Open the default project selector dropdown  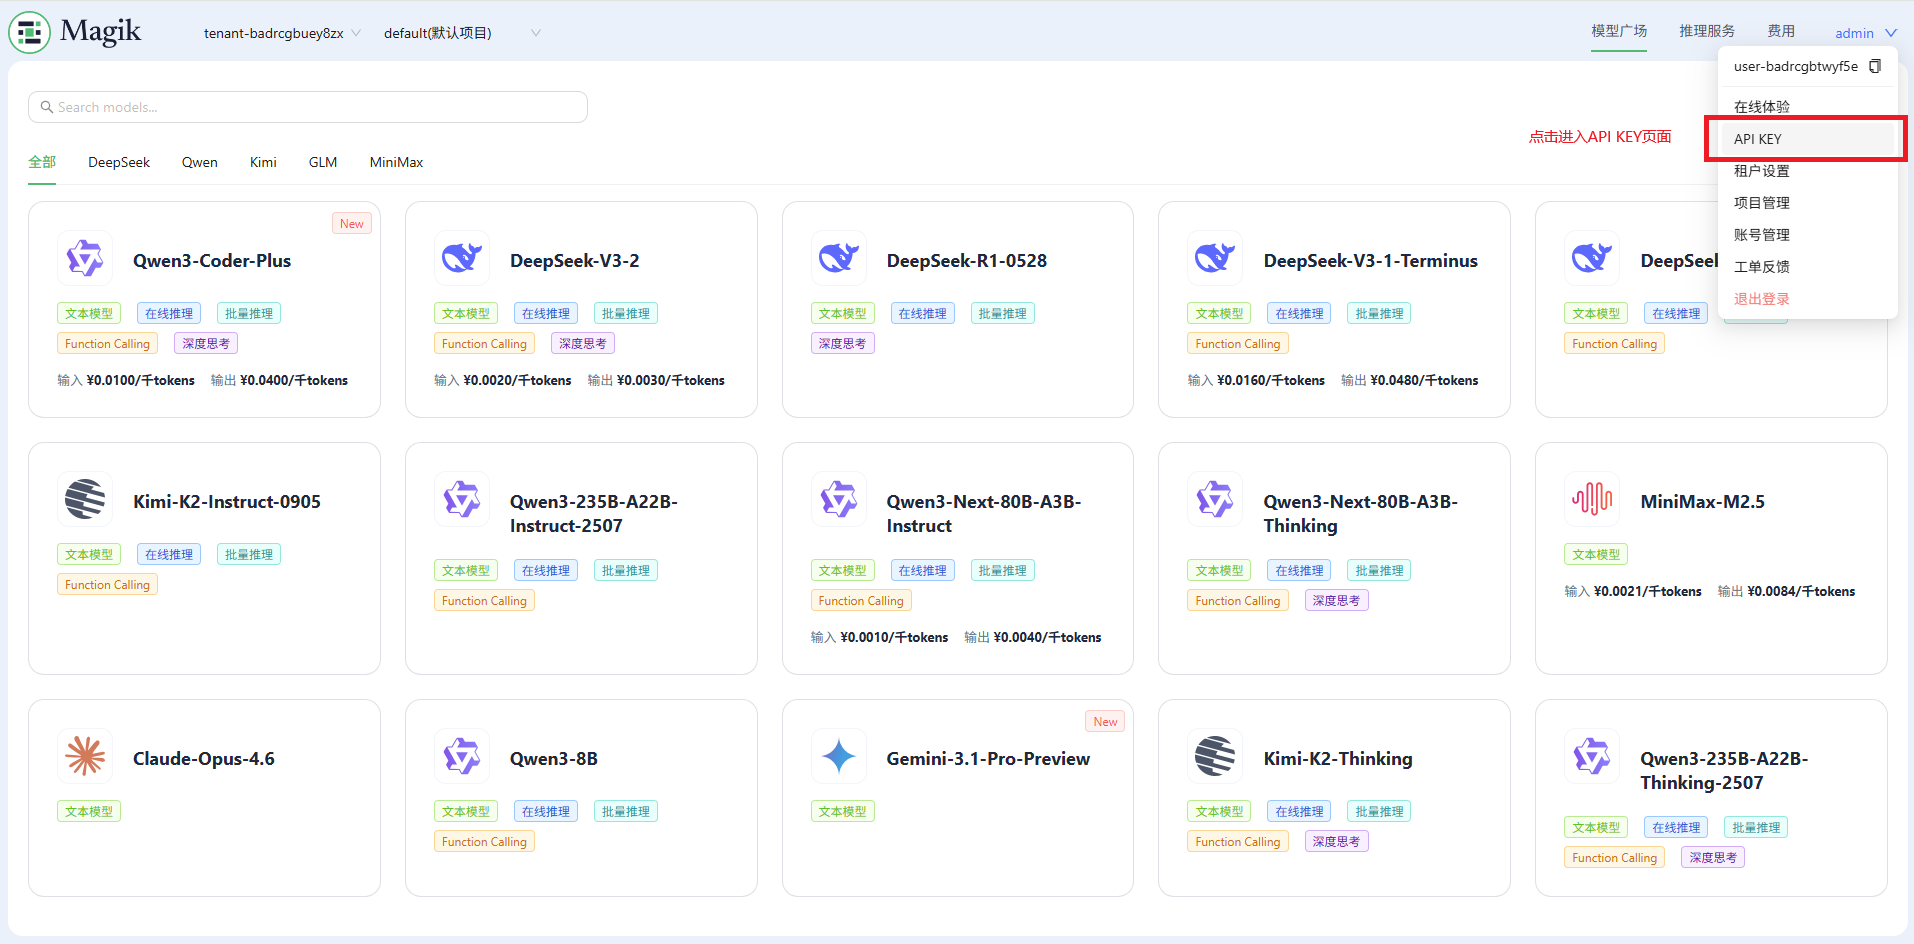click(x=461, y=33)
